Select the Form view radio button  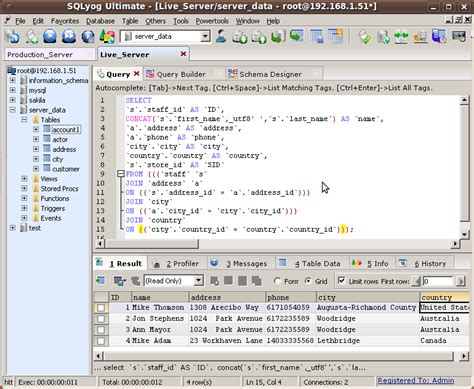coord(277,281)
